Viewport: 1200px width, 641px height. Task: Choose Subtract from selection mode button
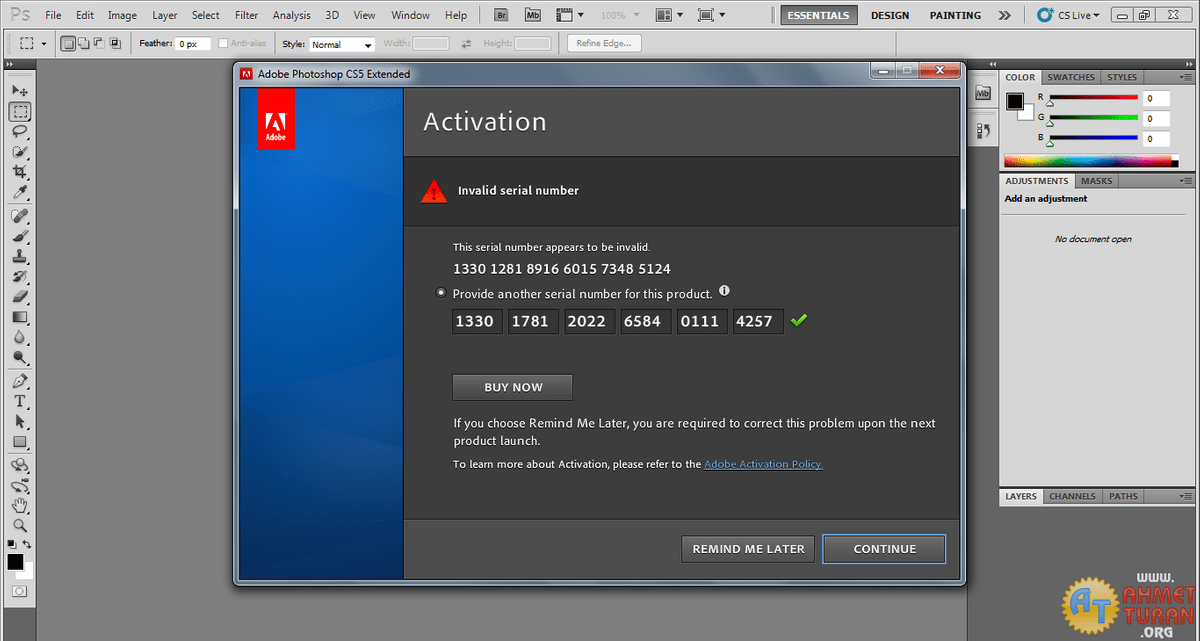(x=99, y=44)
